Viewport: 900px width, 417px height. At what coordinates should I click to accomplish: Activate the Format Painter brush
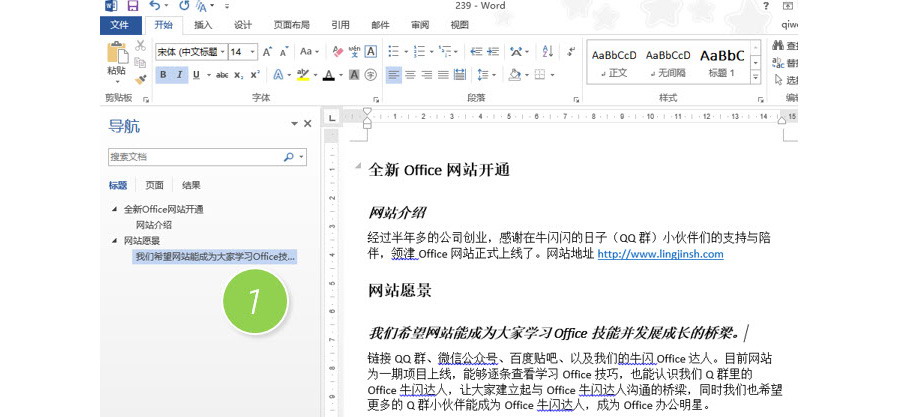coord(141,79)
